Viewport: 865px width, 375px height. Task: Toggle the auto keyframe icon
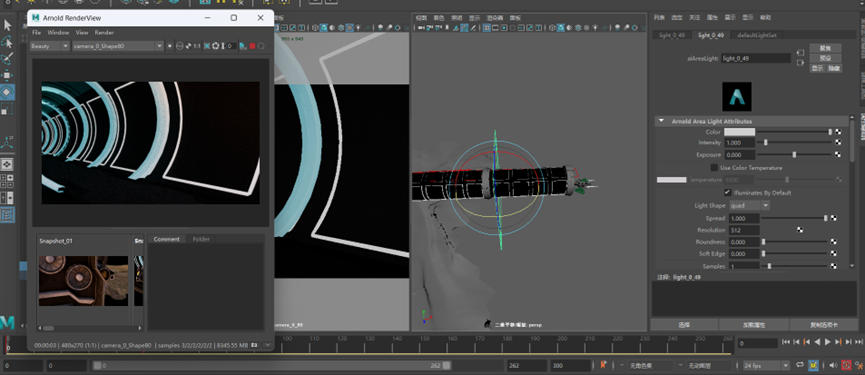[x=813, y=365]
